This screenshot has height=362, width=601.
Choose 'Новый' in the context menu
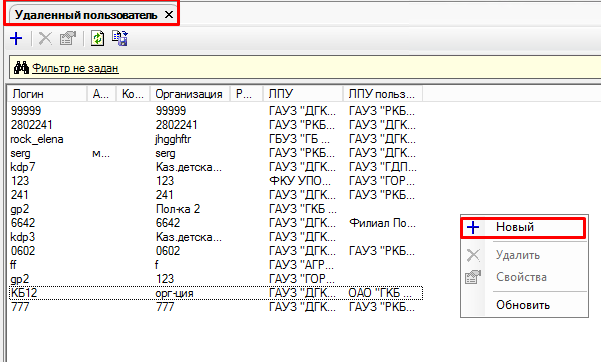pyautogui.click(x=524, y=227)
